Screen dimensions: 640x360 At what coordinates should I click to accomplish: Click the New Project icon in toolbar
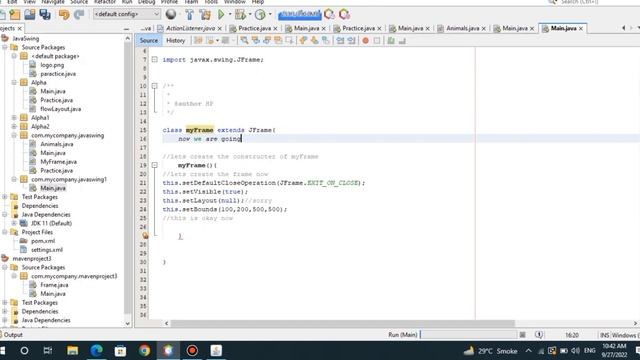(x=15, y=15)
